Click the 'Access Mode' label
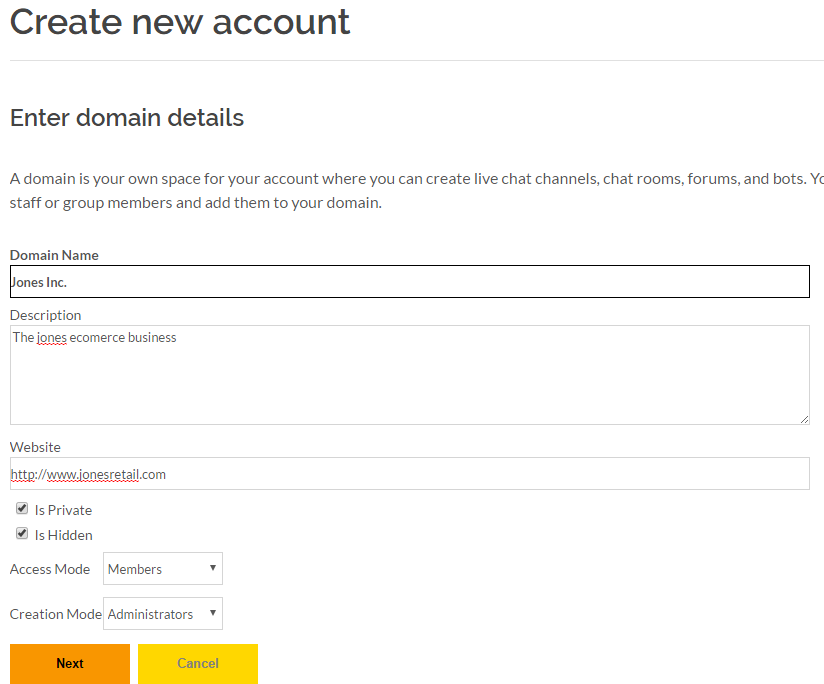The height and width of the screenshot is (684, 824). pyautogui.click(x=50, y=569)
